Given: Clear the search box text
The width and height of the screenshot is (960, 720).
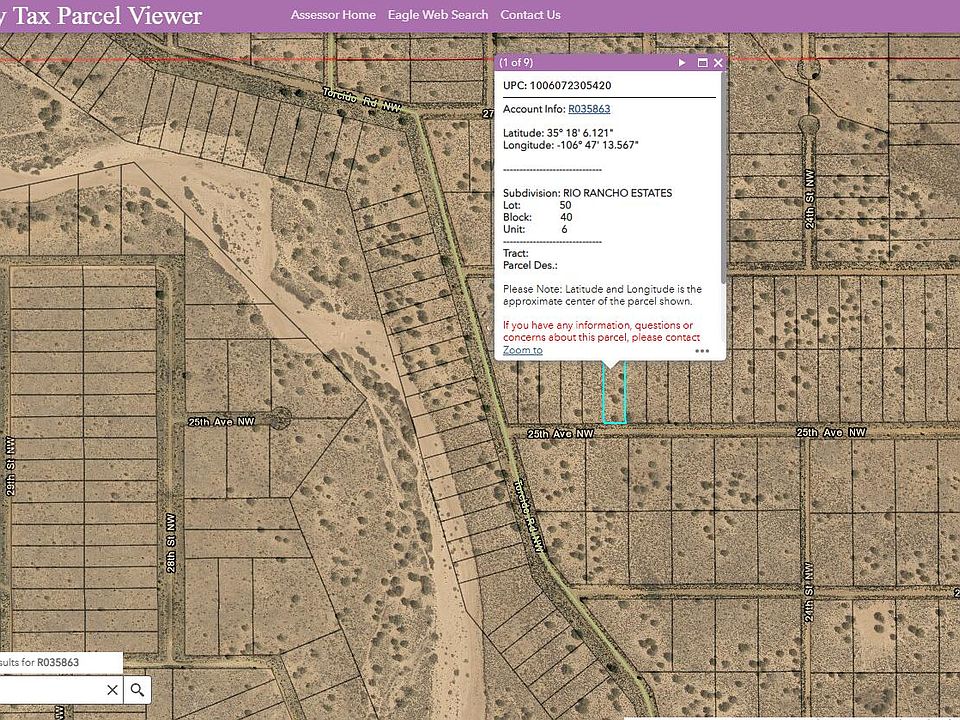Looking at the screenshot, I should click(x=112, y=690).
